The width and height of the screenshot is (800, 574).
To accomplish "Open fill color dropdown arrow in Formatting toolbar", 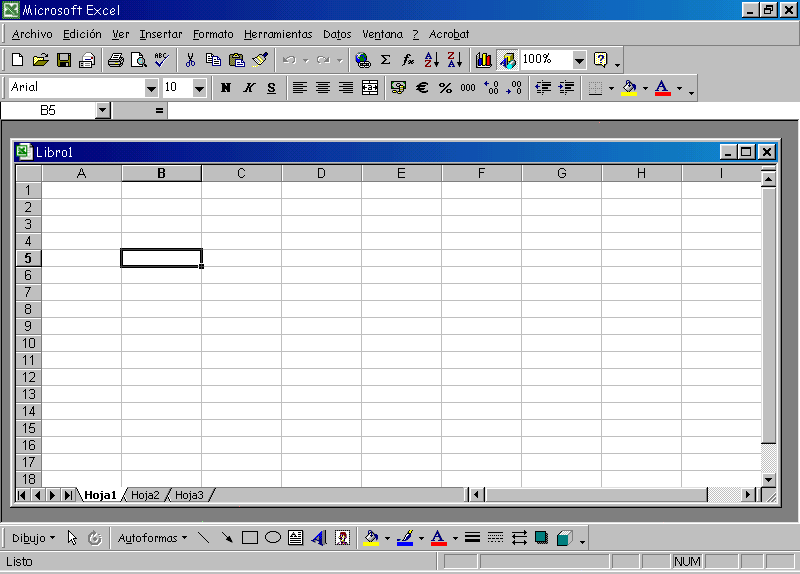I will 645,88.
